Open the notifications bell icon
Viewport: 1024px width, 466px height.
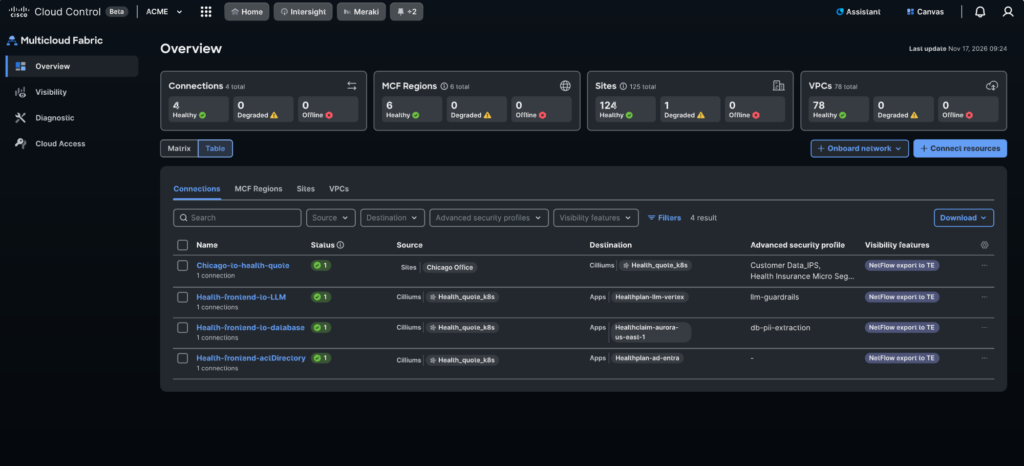[980, 12]
